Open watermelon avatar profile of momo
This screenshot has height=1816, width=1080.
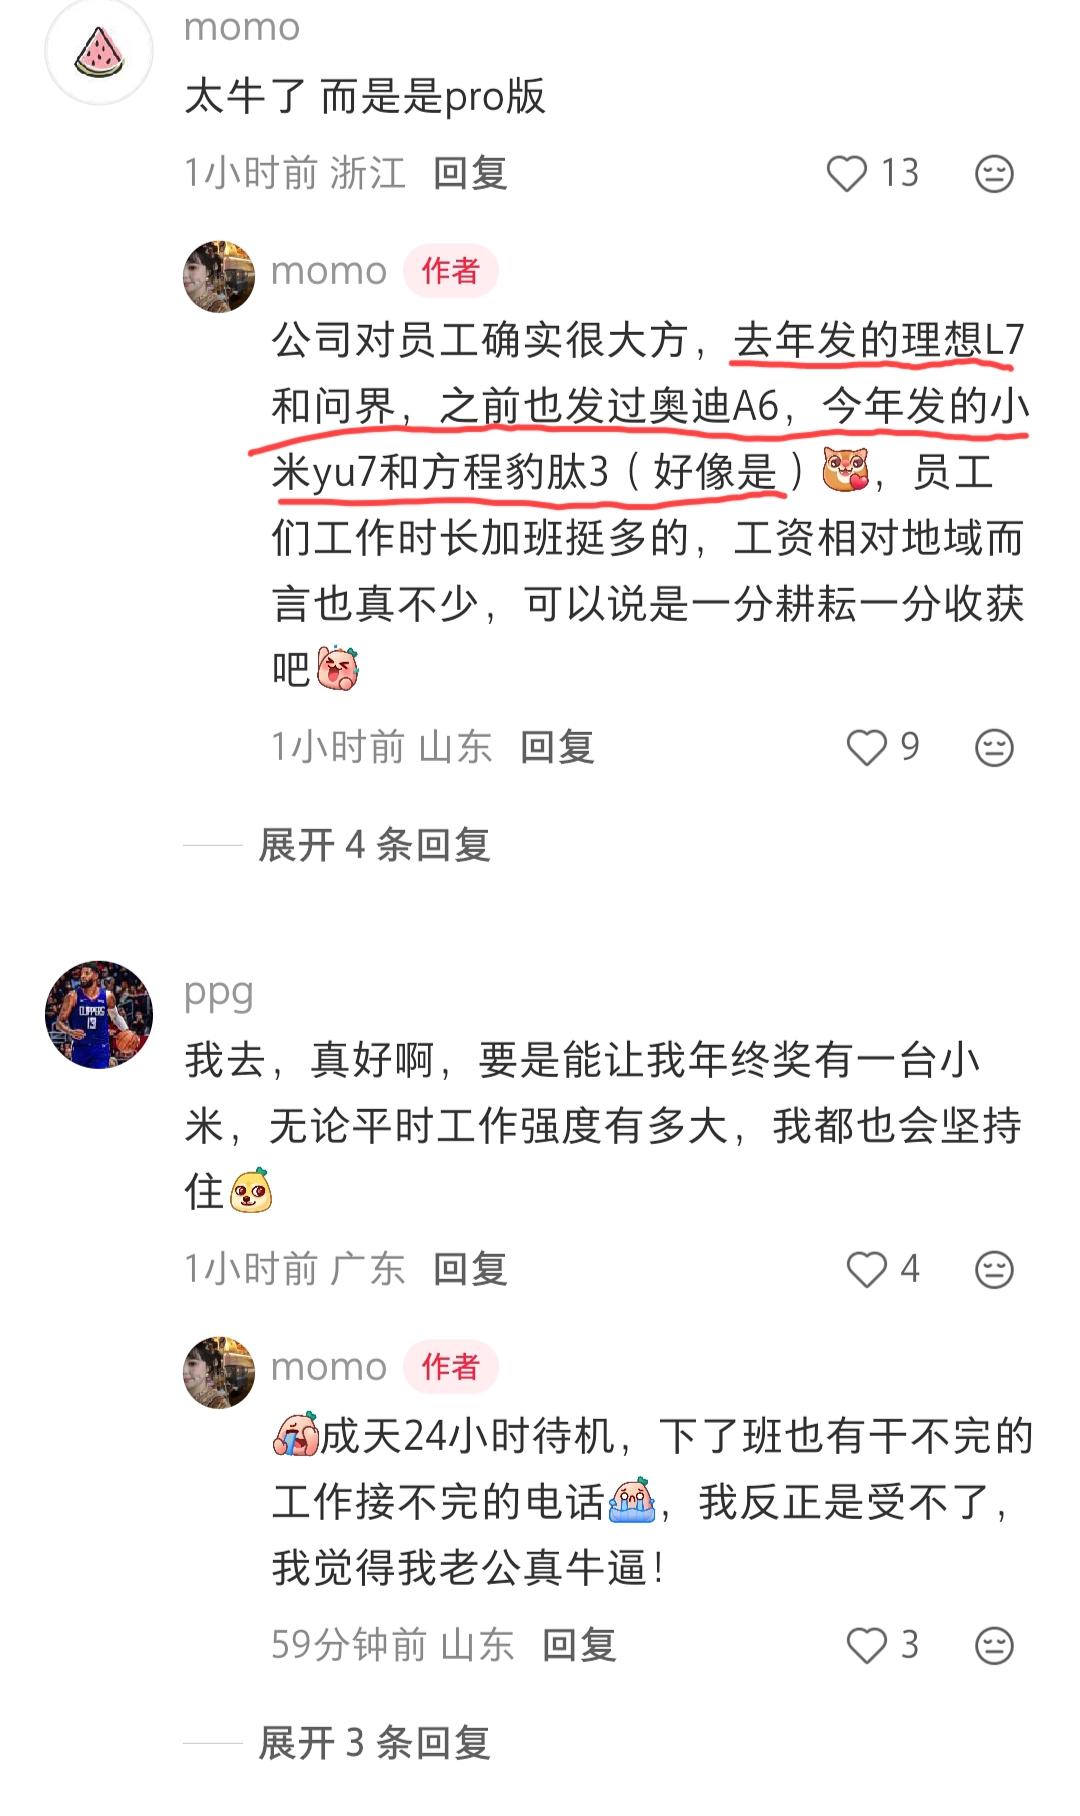99,51
